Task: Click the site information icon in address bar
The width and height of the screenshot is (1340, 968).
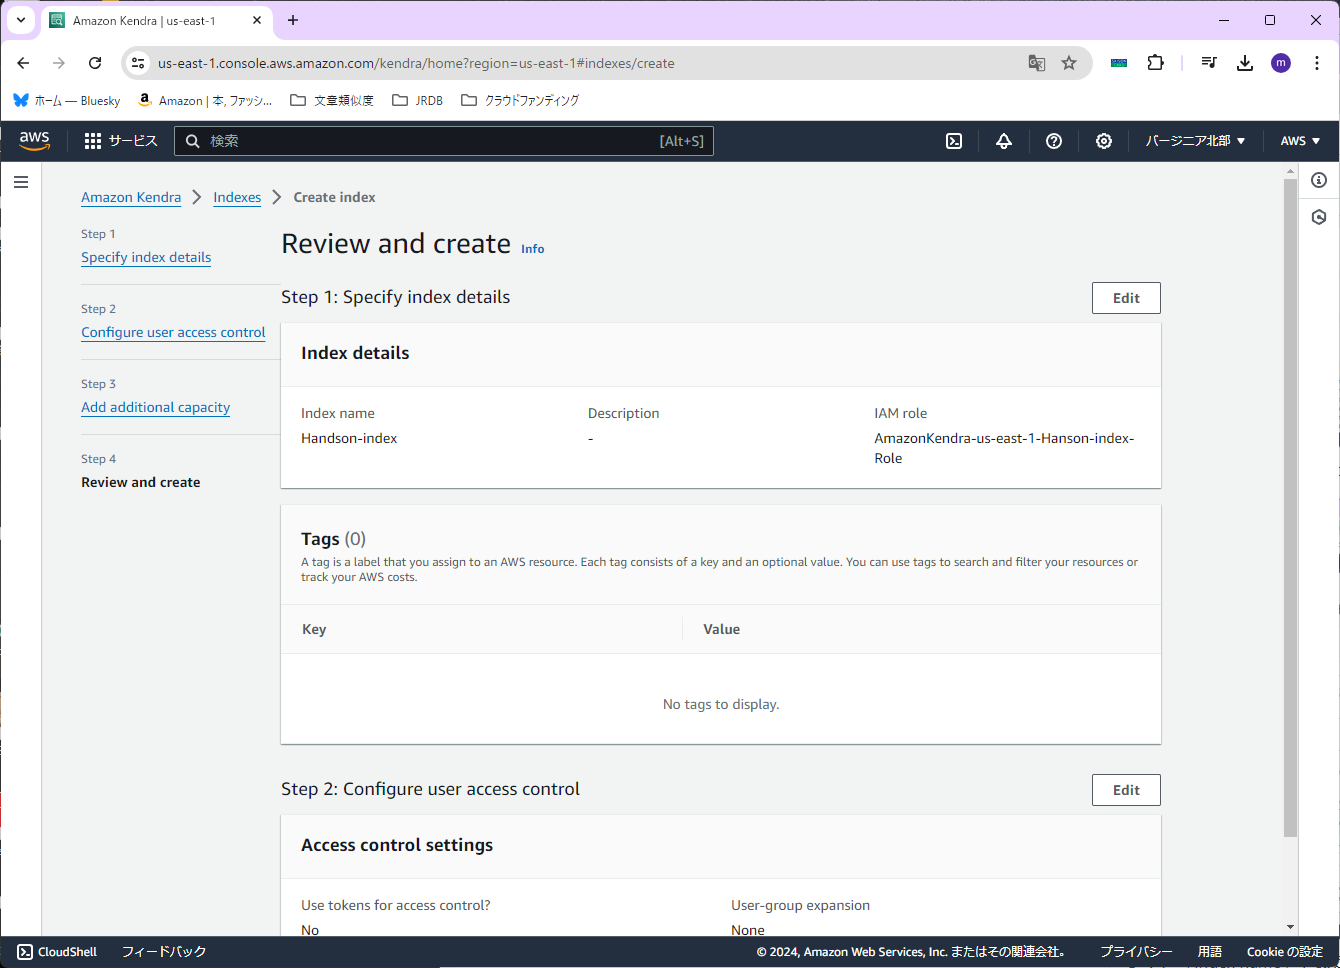Action: point(139,63)
